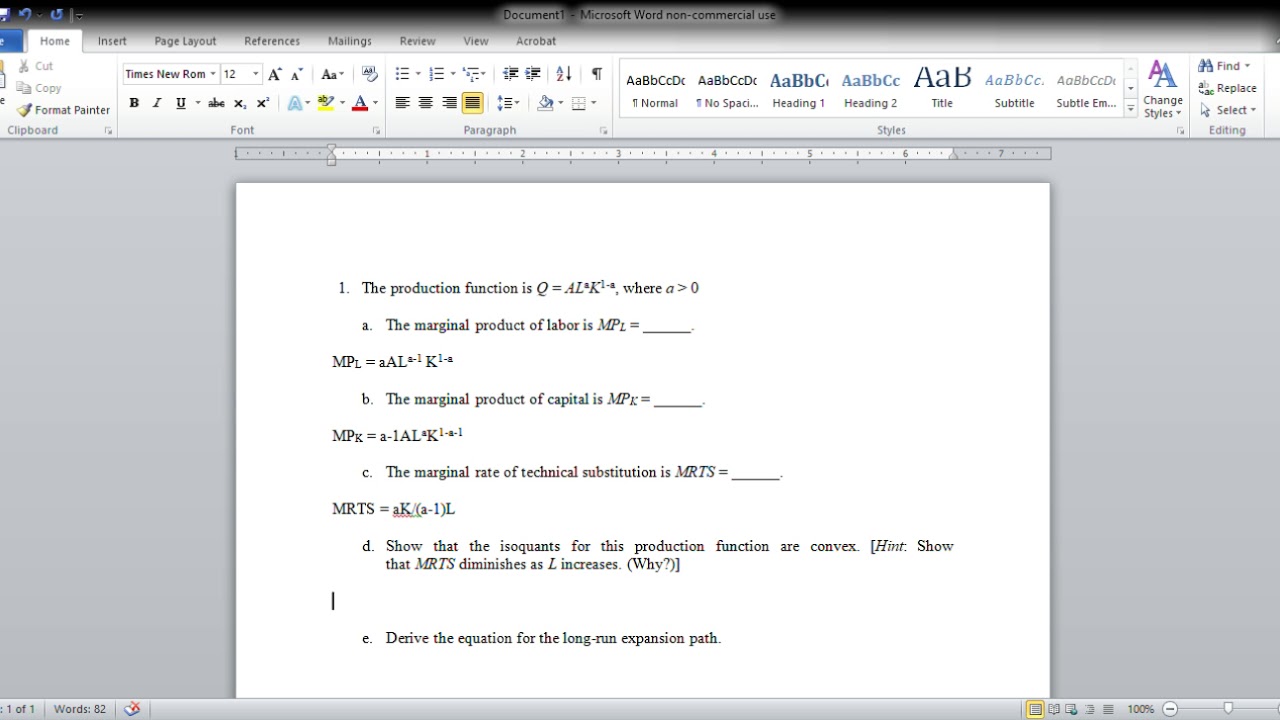Click the Borders icon
Viewport: 1280px width, 720px height.
(578, 103)
